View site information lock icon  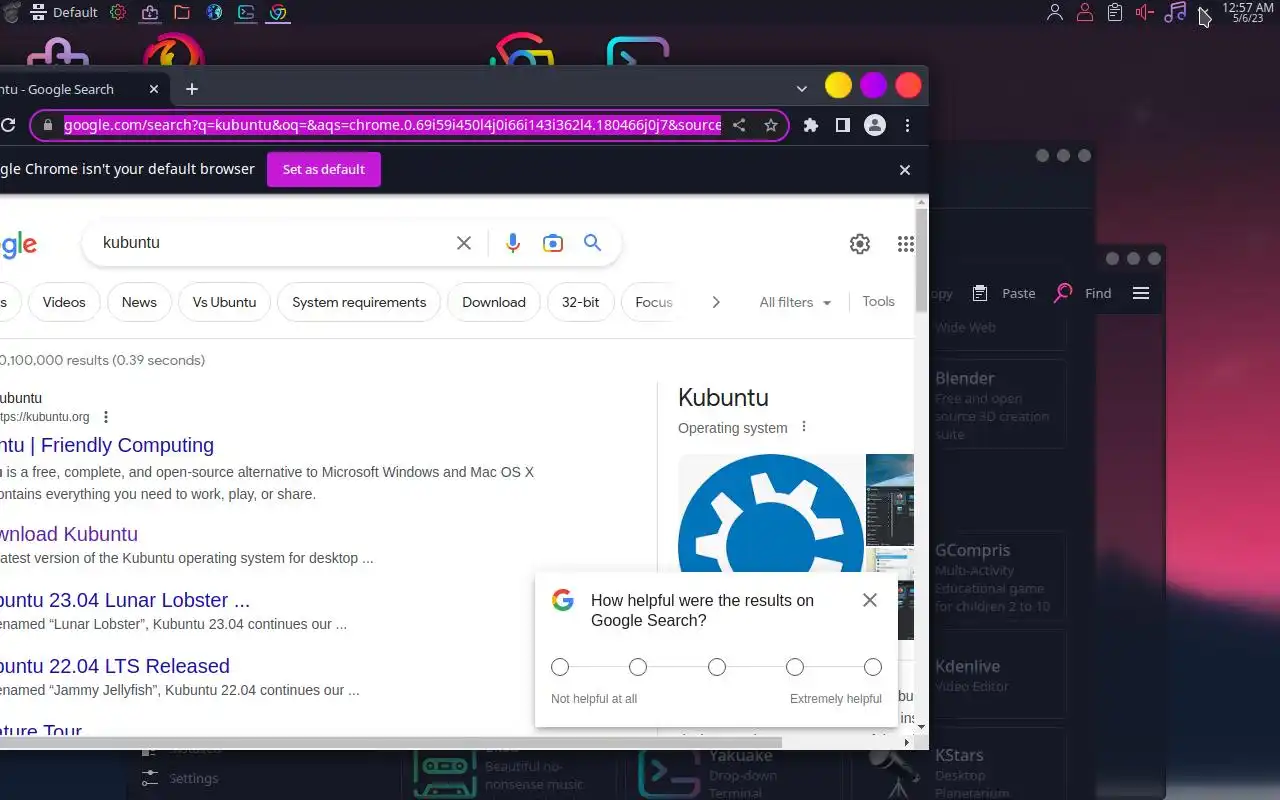point(47,125)
